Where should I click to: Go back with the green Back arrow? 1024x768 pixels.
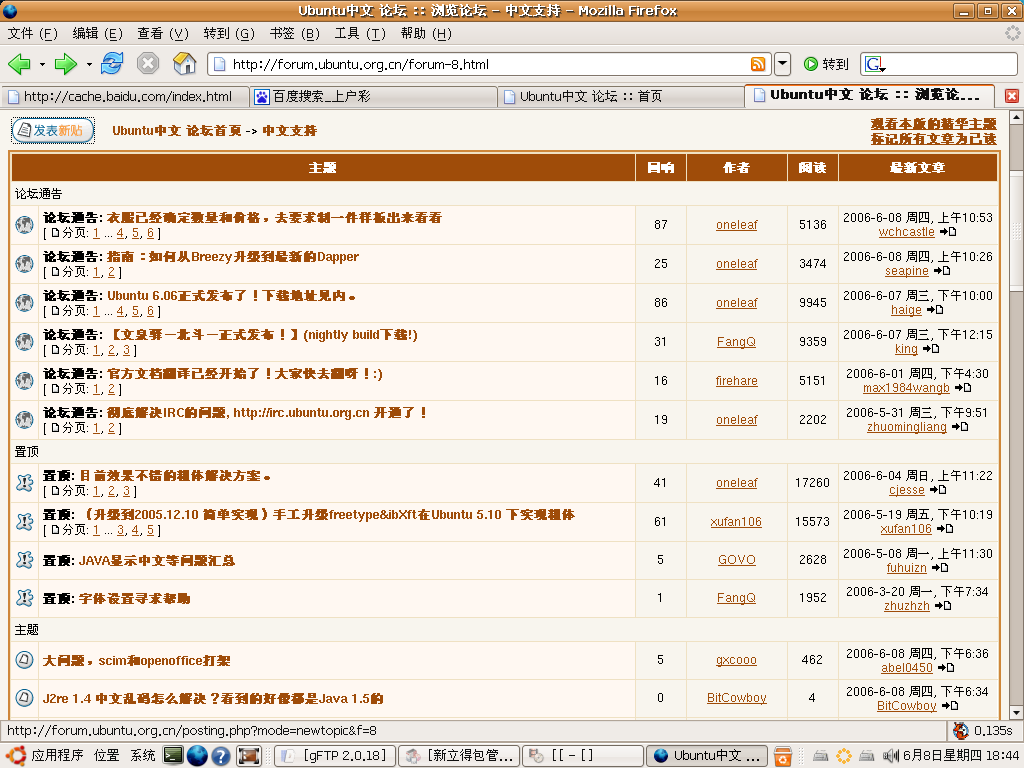pyautogui.click(x=20, y=64)
